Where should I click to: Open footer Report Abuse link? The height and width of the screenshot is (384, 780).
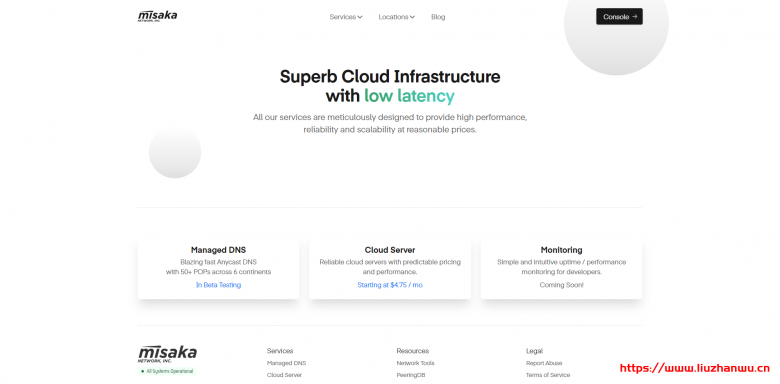coord(544,363)
